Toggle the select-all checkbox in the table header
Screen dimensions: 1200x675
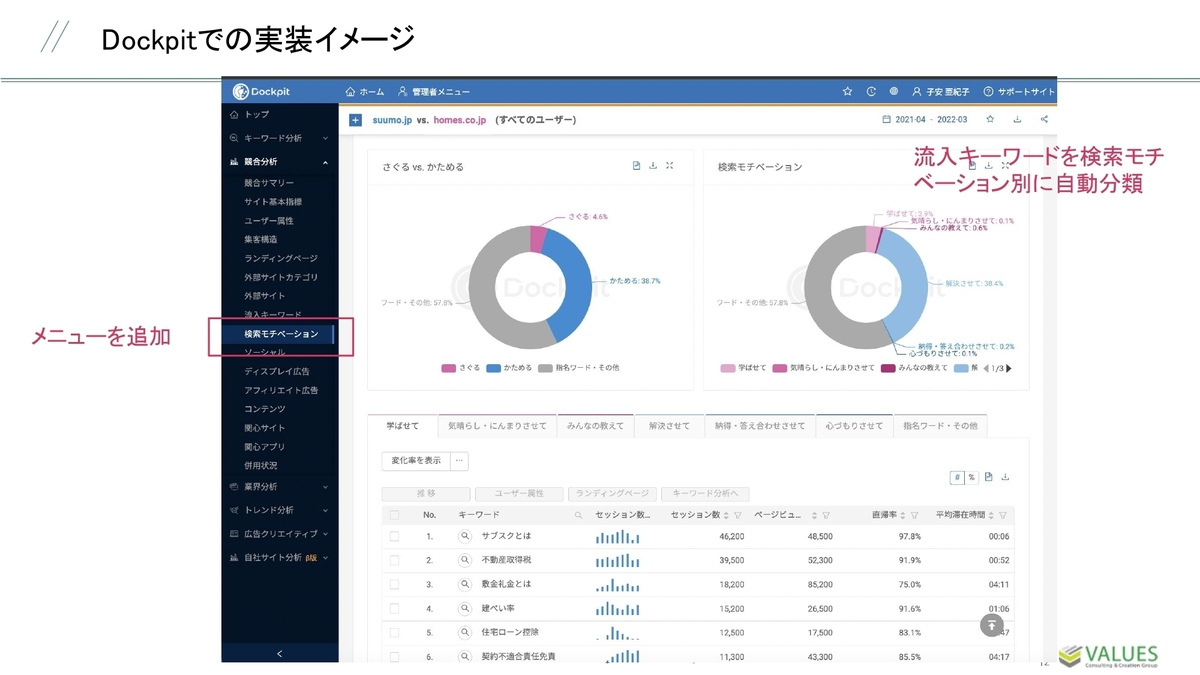(x=393, y=515)
